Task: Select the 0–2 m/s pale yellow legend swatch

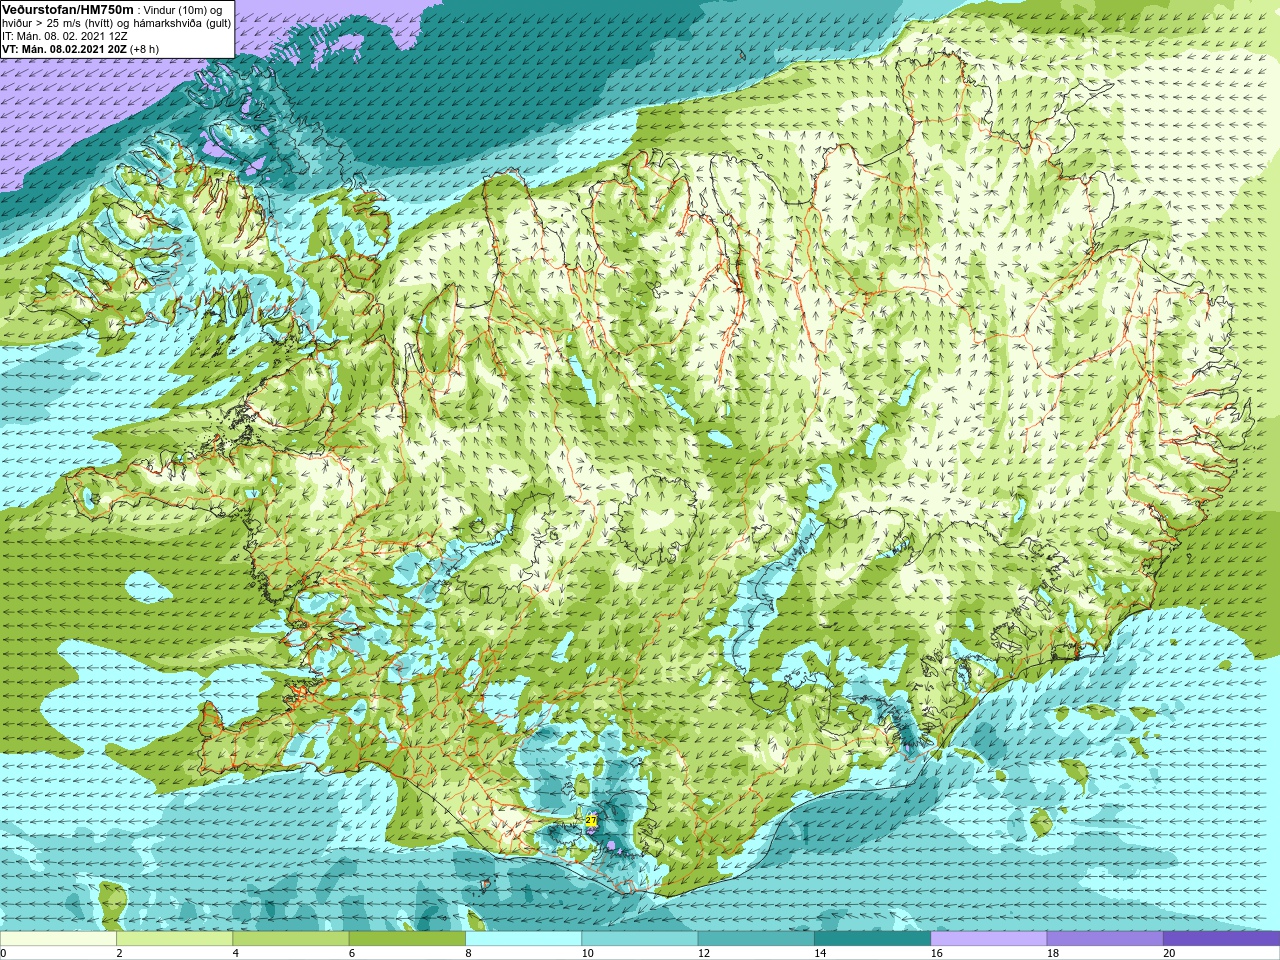Action: (58, 939)
